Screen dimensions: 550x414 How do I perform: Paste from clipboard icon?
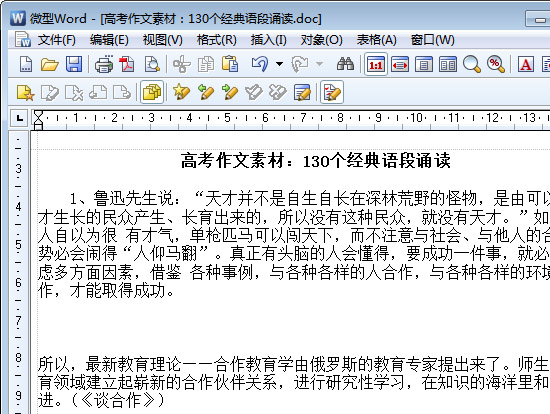click(x=230, y=64)
